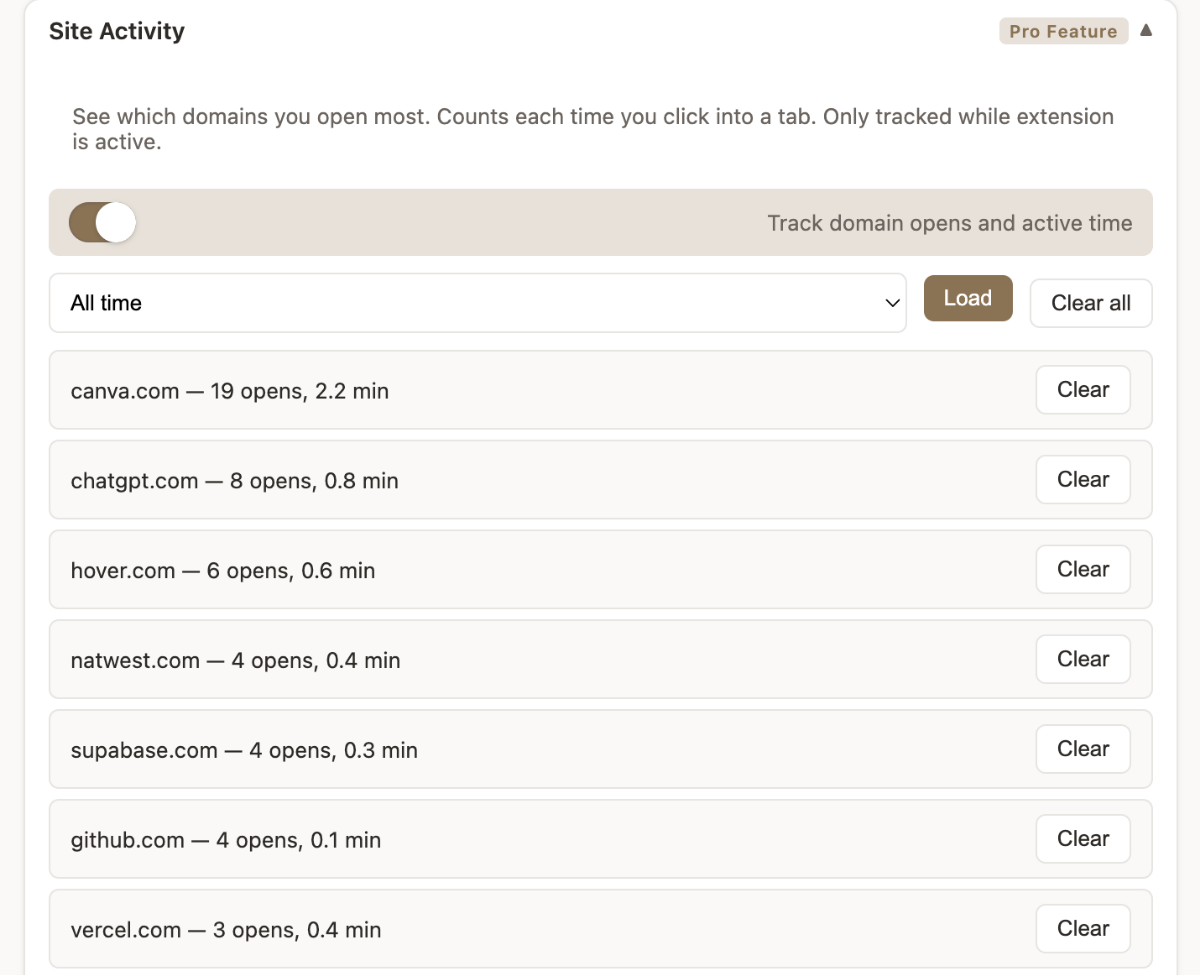Screen dimensions: 1200x975
Task: Clear the natwest.com entry
Action: [1082, 660]
